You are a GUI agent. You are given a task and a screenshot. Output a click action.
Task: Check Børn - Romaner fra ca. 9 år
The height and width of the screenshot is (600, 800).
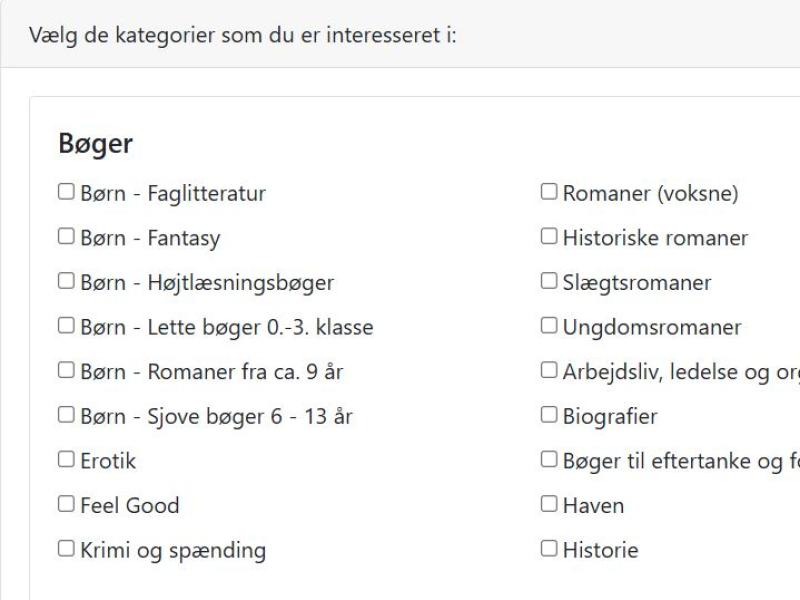pyautogui.click(x=66, y=371)
